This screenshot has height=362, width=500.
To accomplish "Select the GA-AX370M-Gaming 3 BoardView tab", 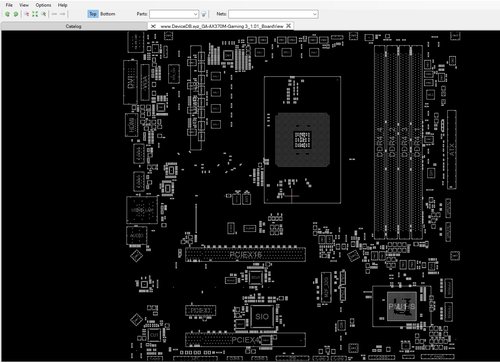I will pyautogui.click(x=222, y=26).
